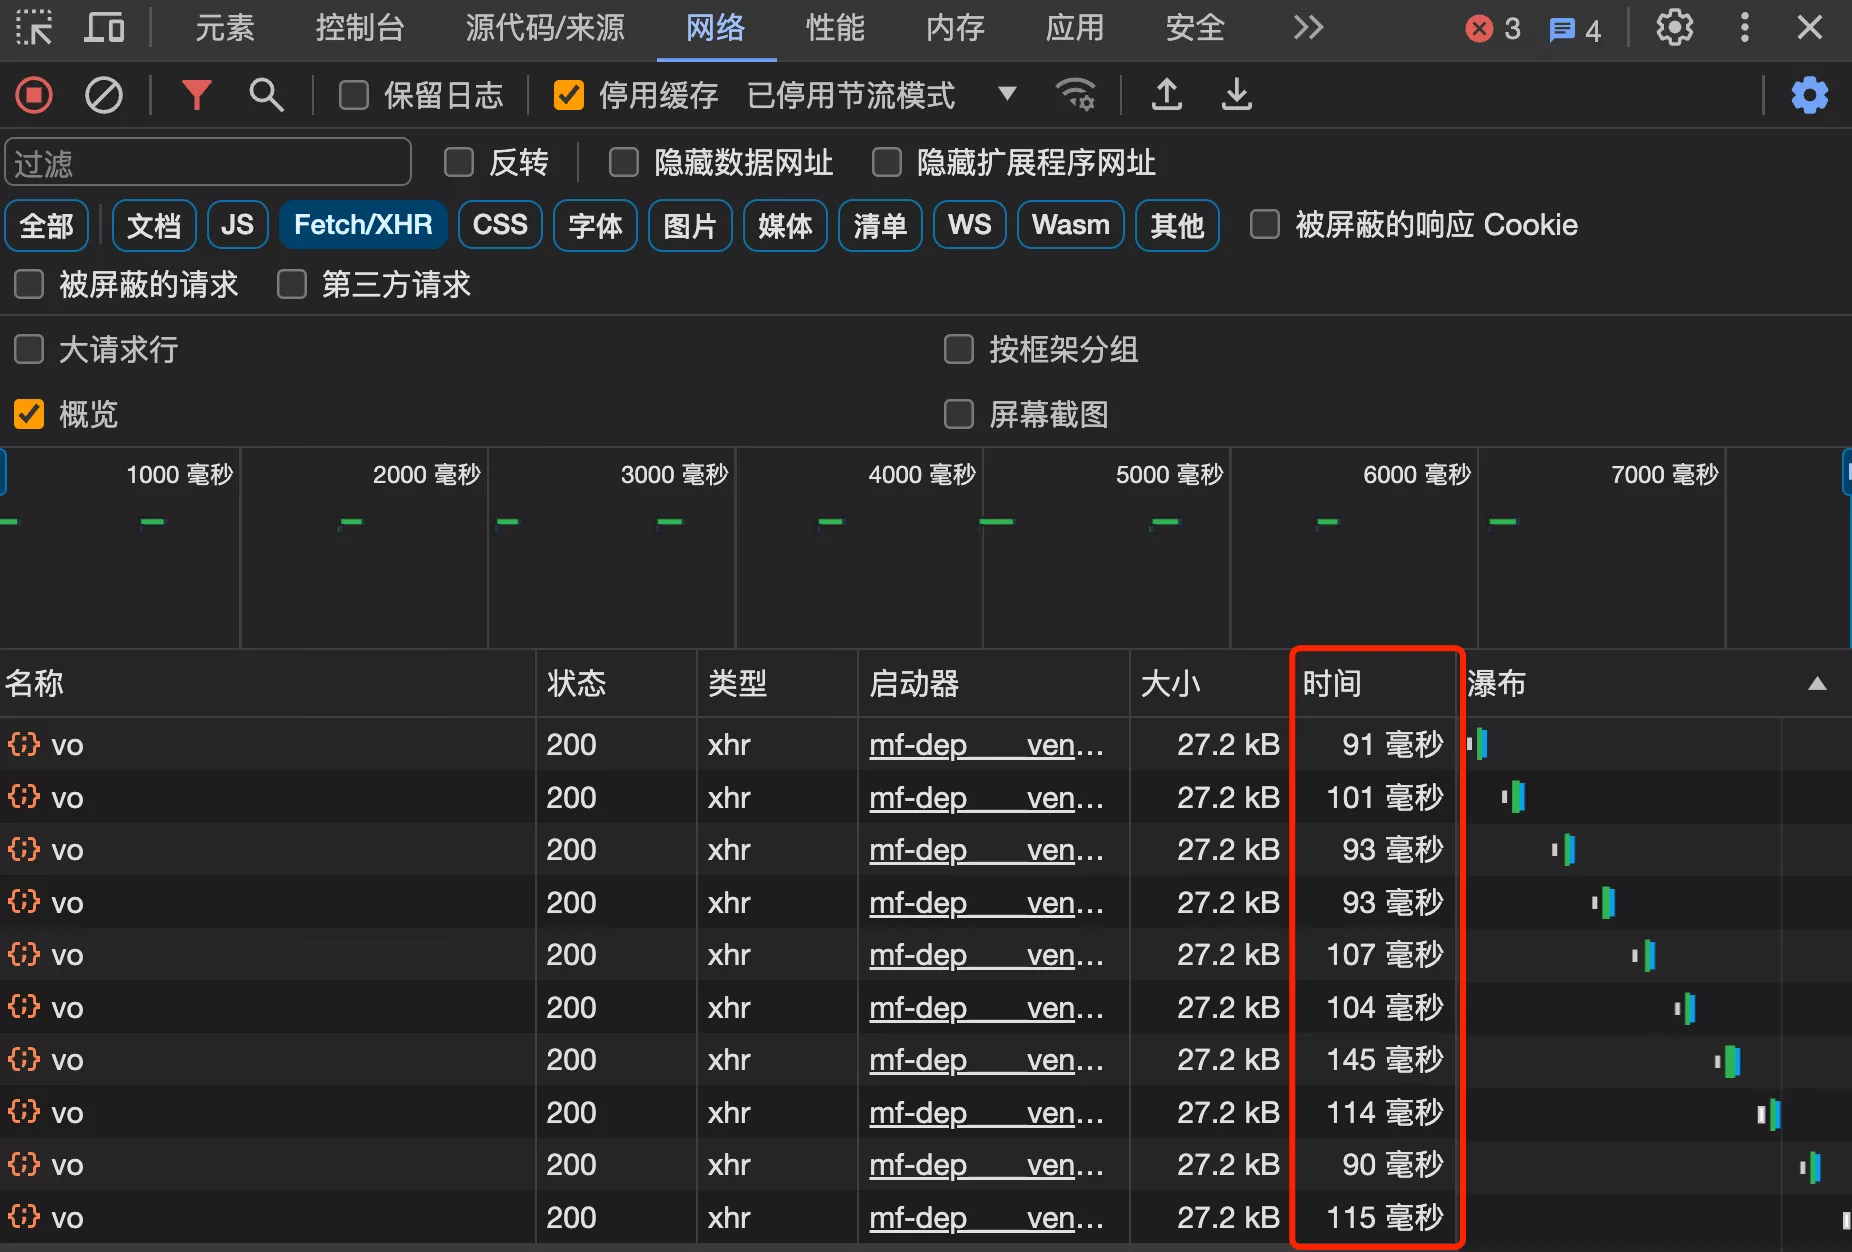This screenshot has height=1252, width=1852.
Task: Filter by CSS type
Action: [500, 226]
